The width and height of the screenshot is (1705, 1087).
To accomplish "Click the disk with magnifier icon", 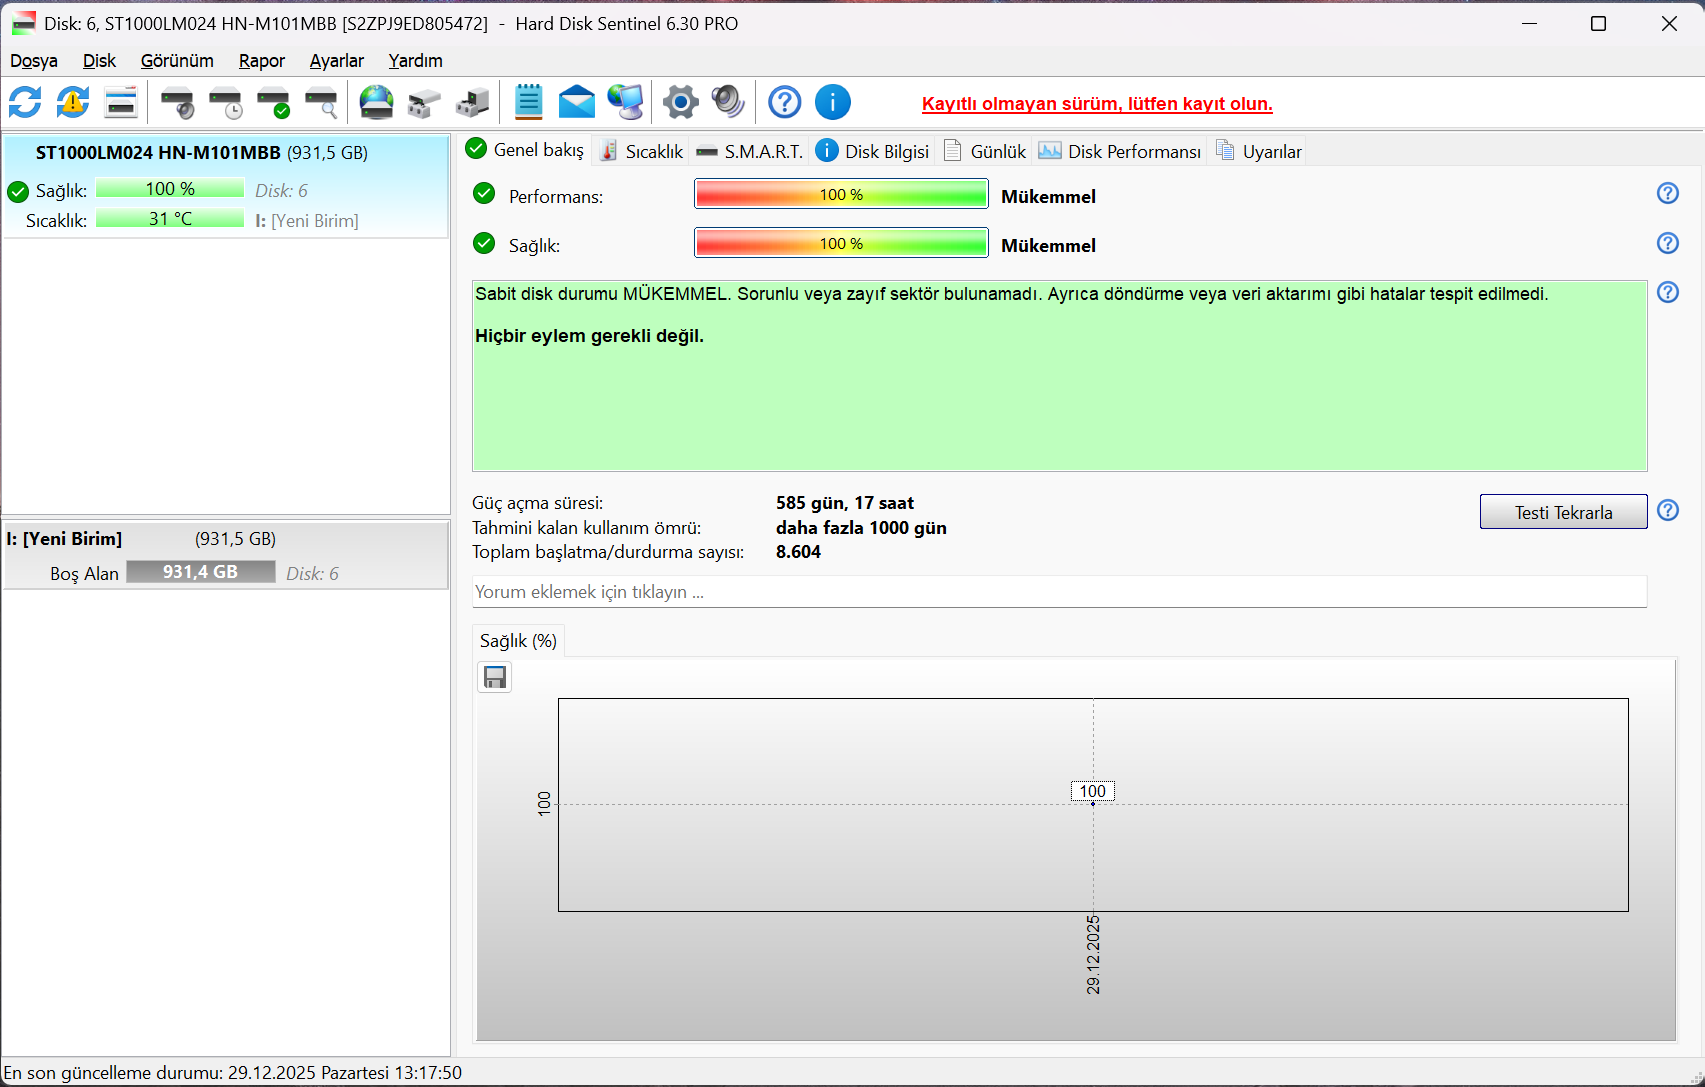I will [321, 102].
